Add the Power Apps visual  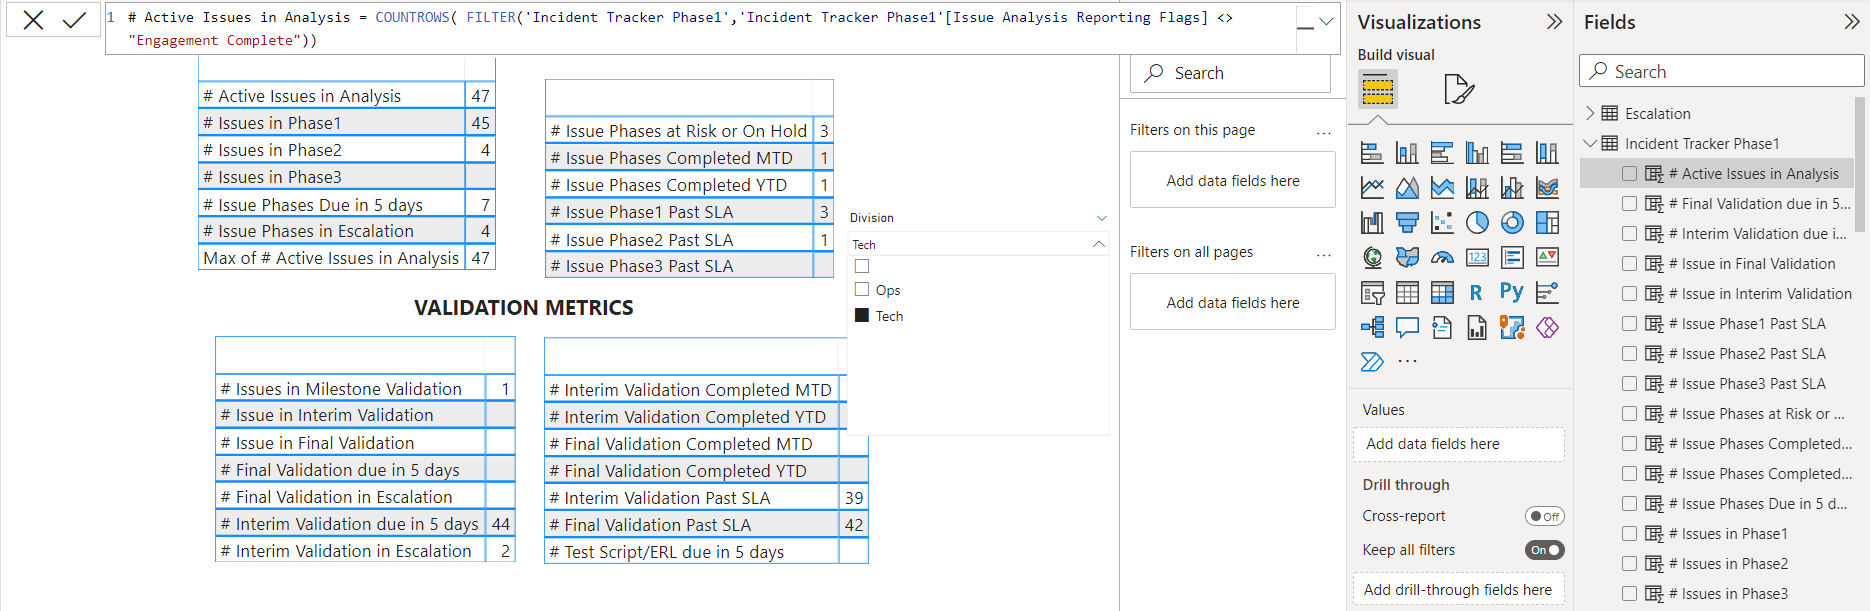pos(1547,328)
